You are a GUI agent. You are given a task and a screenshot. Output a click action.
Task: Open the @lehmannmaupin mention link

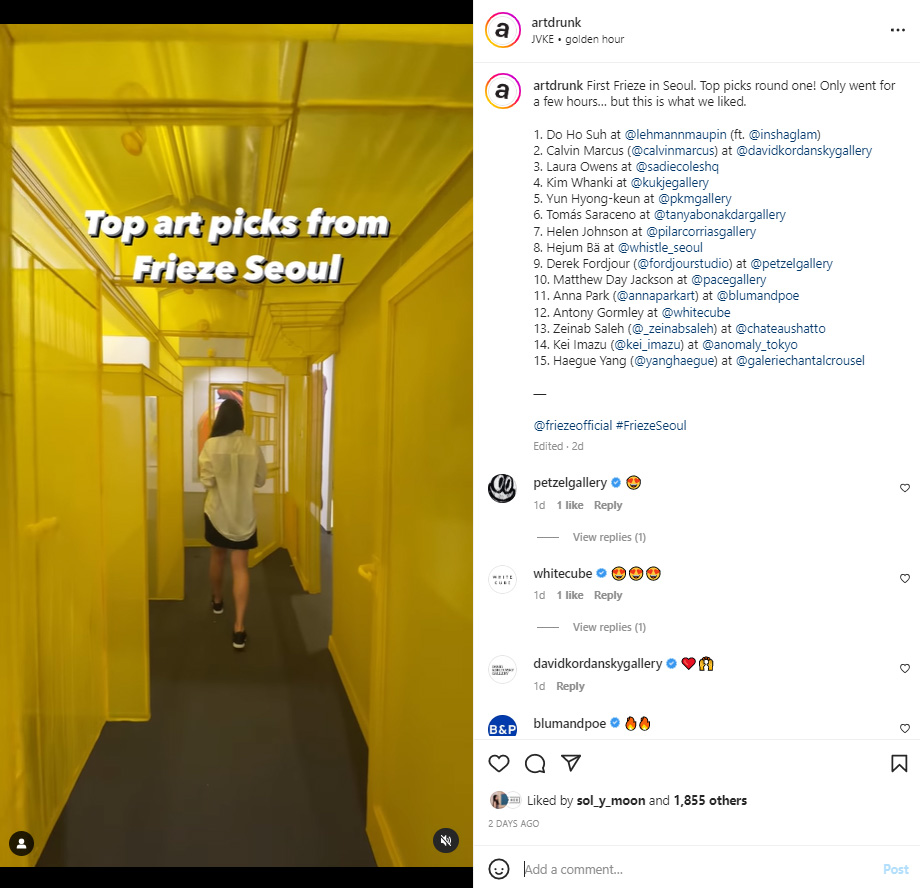point(675,134)
